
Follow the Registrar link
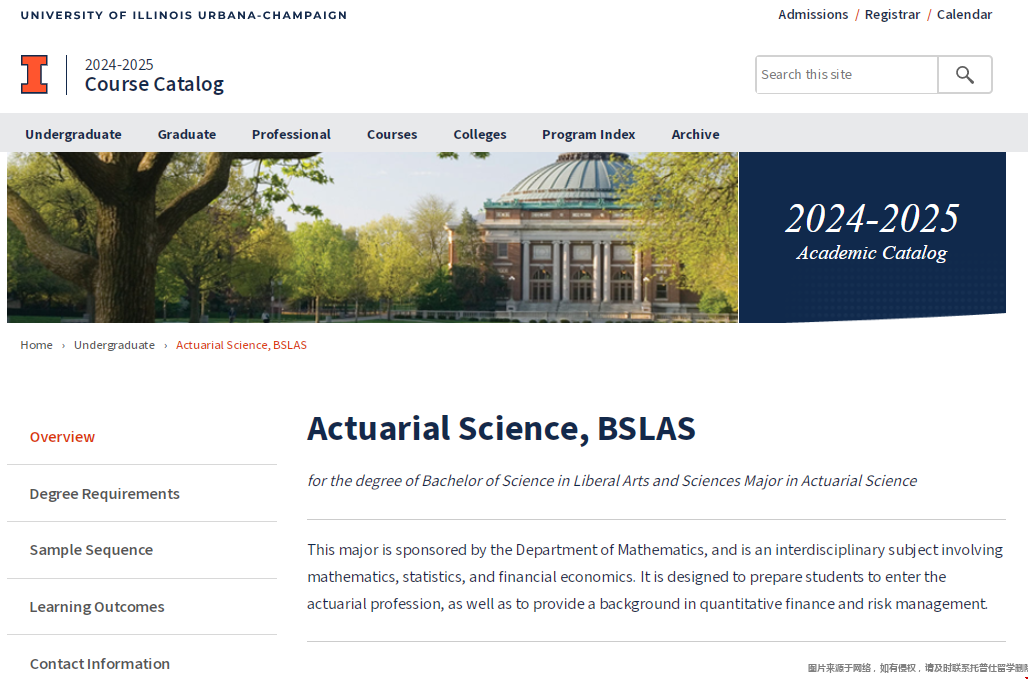(892, 14)
